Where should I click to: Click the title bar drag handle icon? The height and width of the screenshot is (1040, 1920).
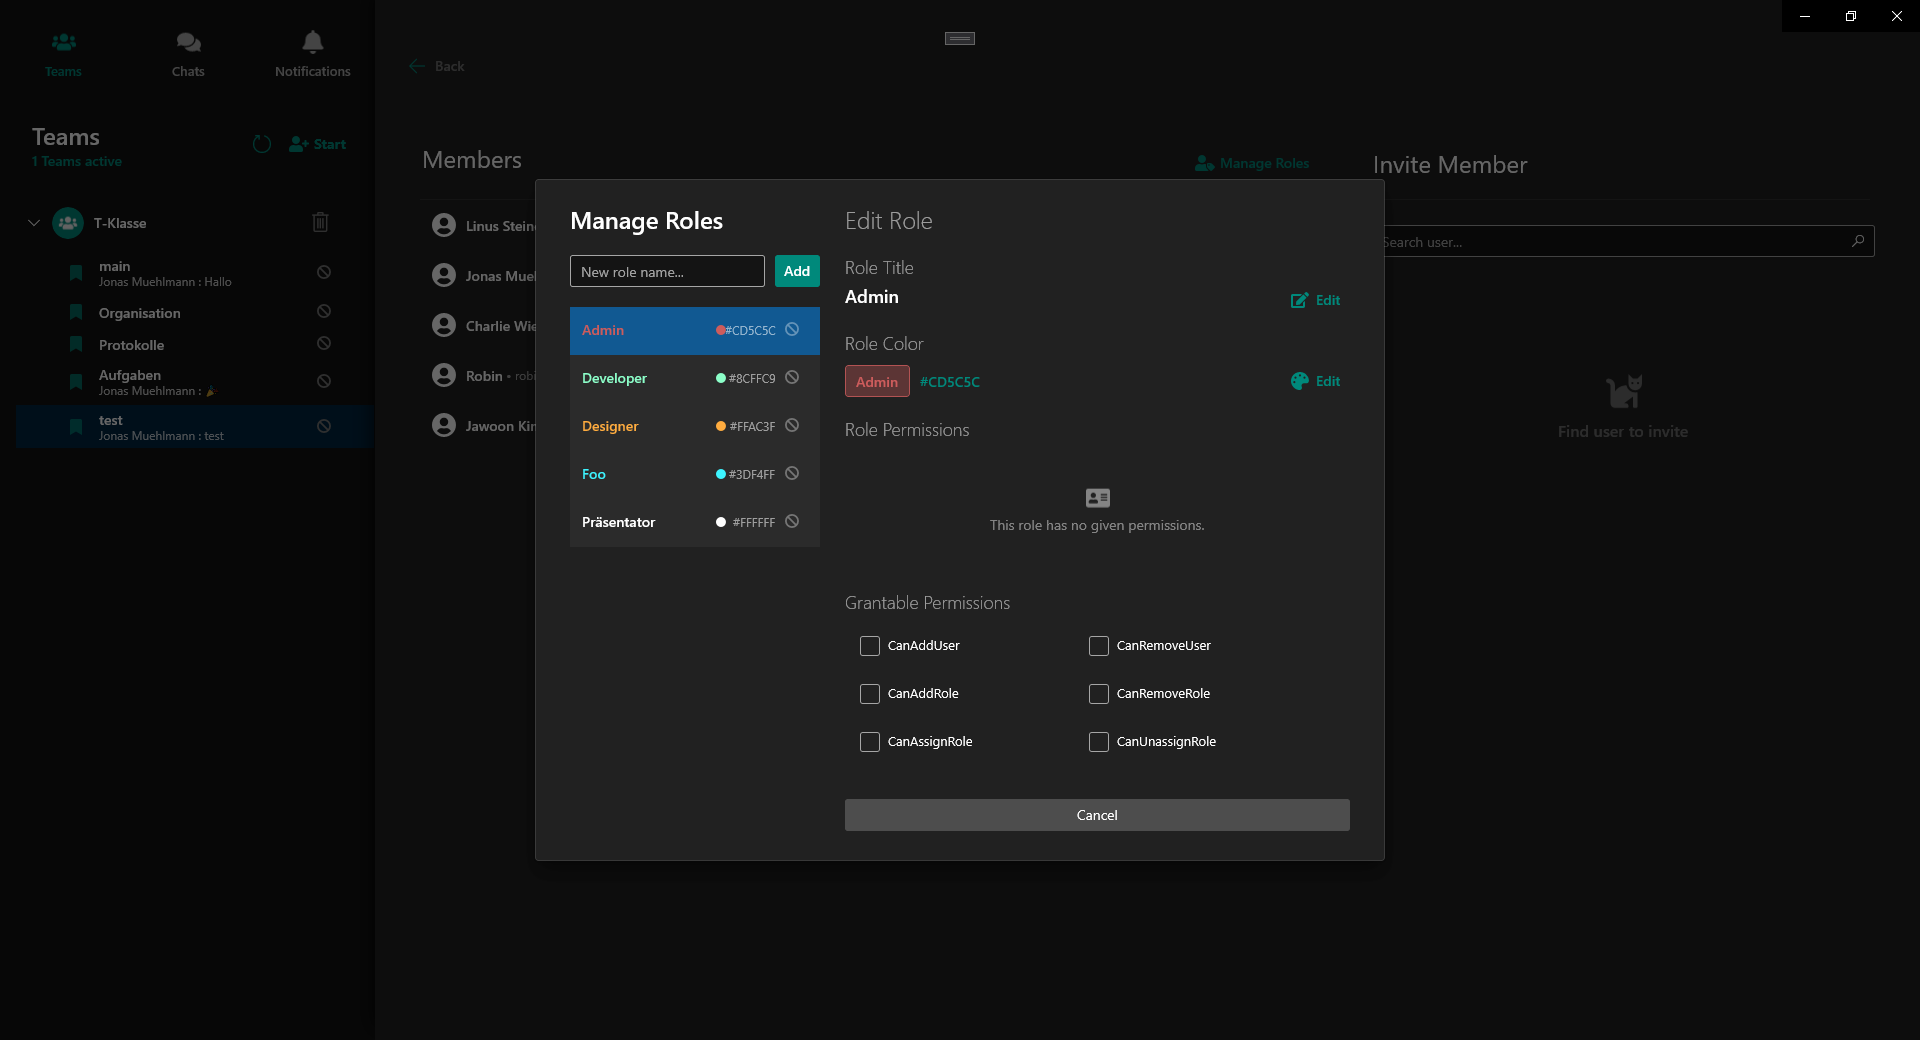click(960, 38)
